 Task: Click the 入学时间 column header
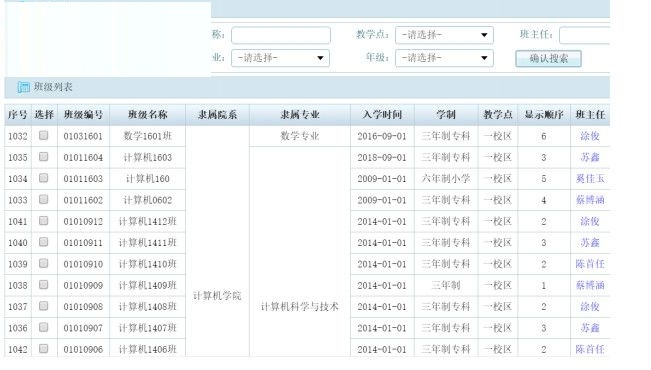pos(382,115)
